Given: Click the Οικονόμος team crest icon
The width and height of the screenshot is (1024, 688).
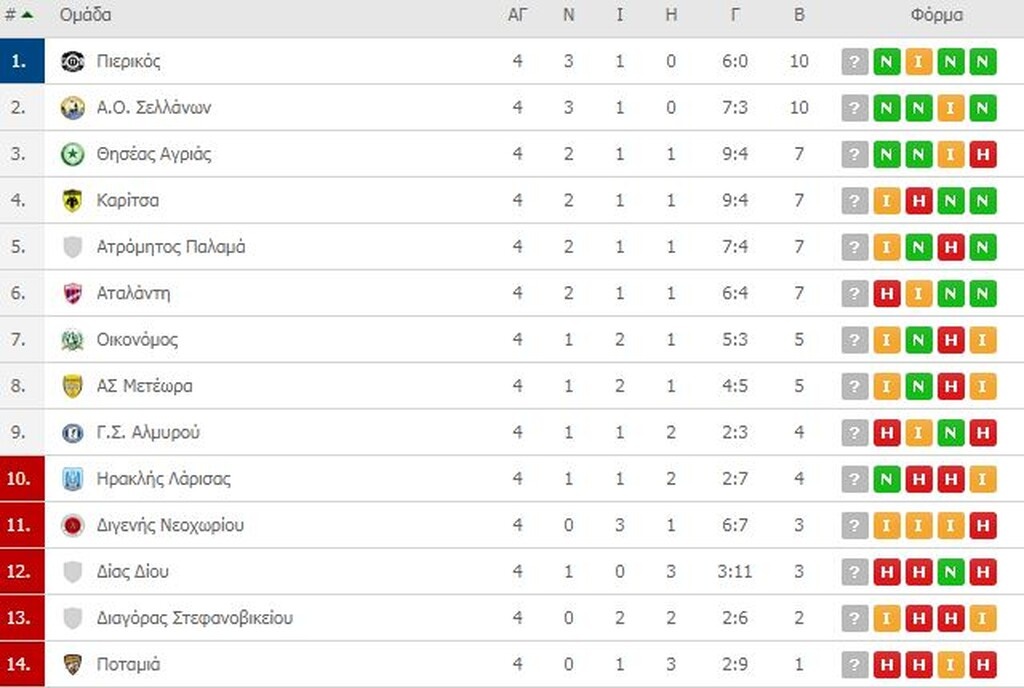Looking at the screenshot, I should pos(72,340).
